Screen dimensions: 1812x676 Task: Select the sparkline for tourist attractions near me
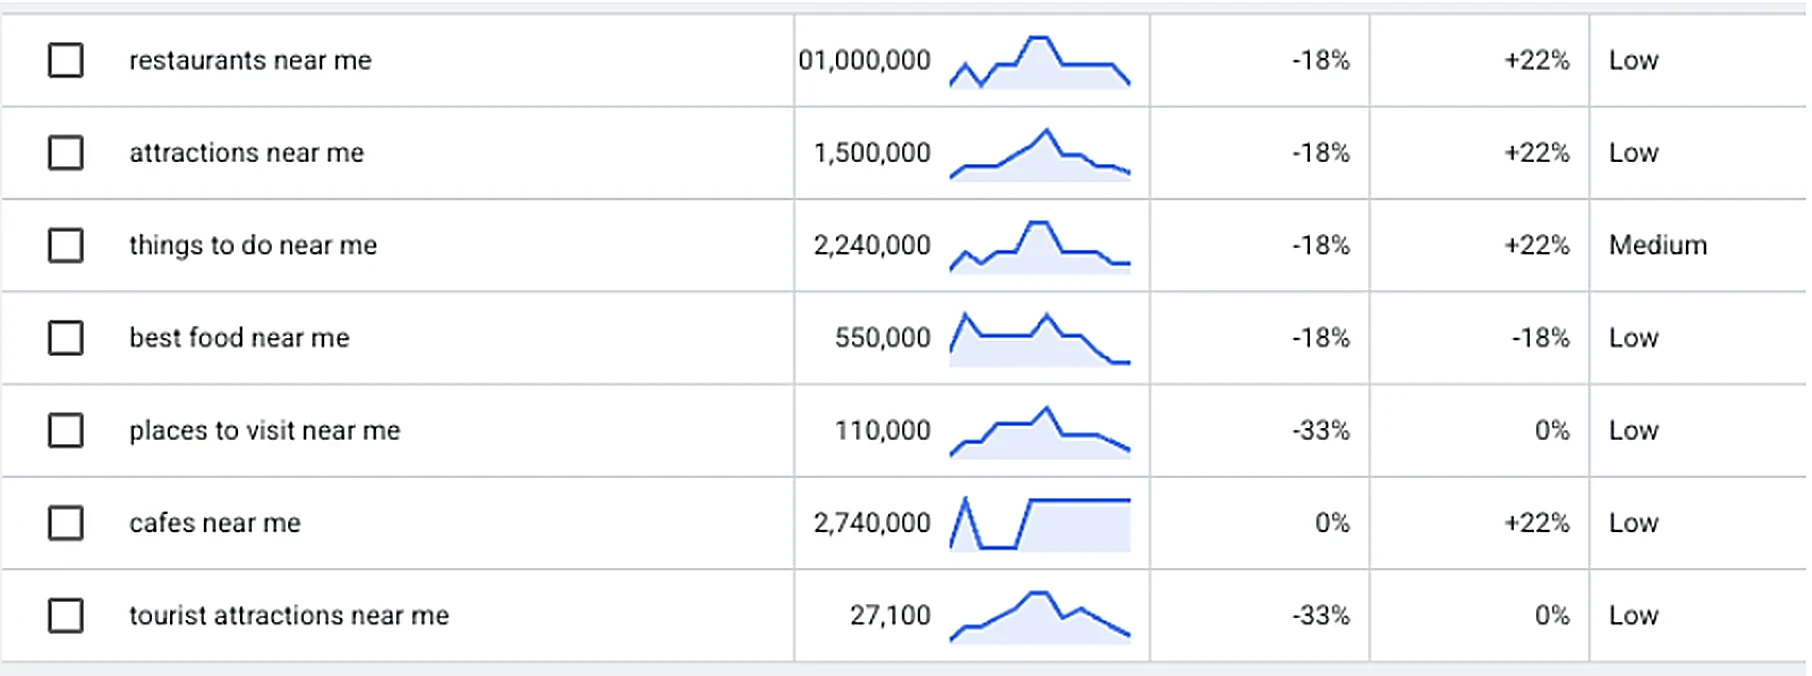pos(1039,616)
